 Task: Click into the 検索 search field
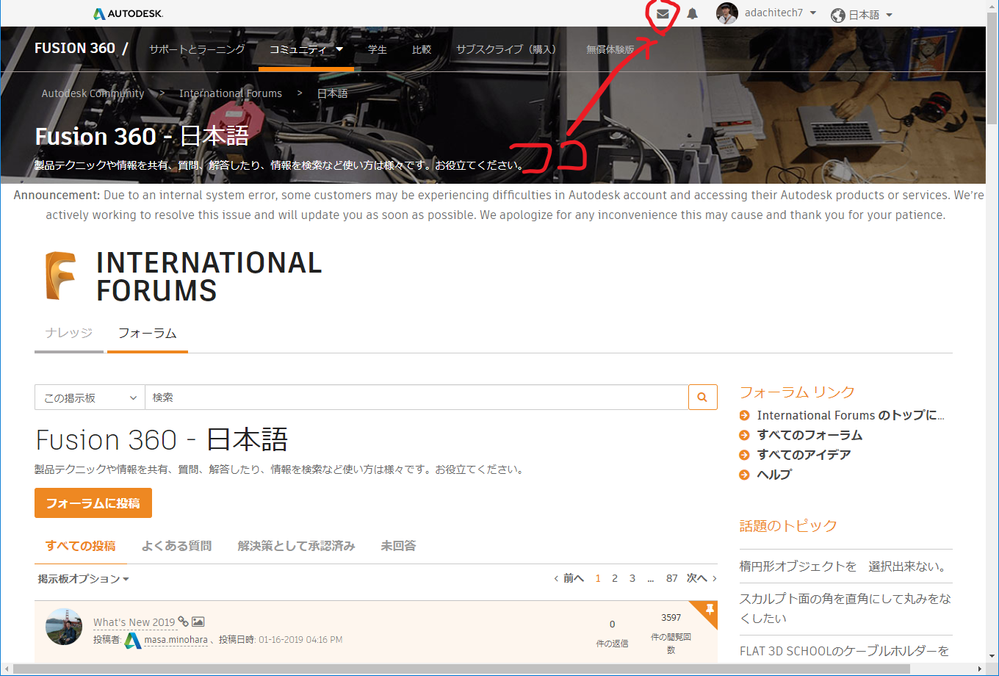point(417,397)
